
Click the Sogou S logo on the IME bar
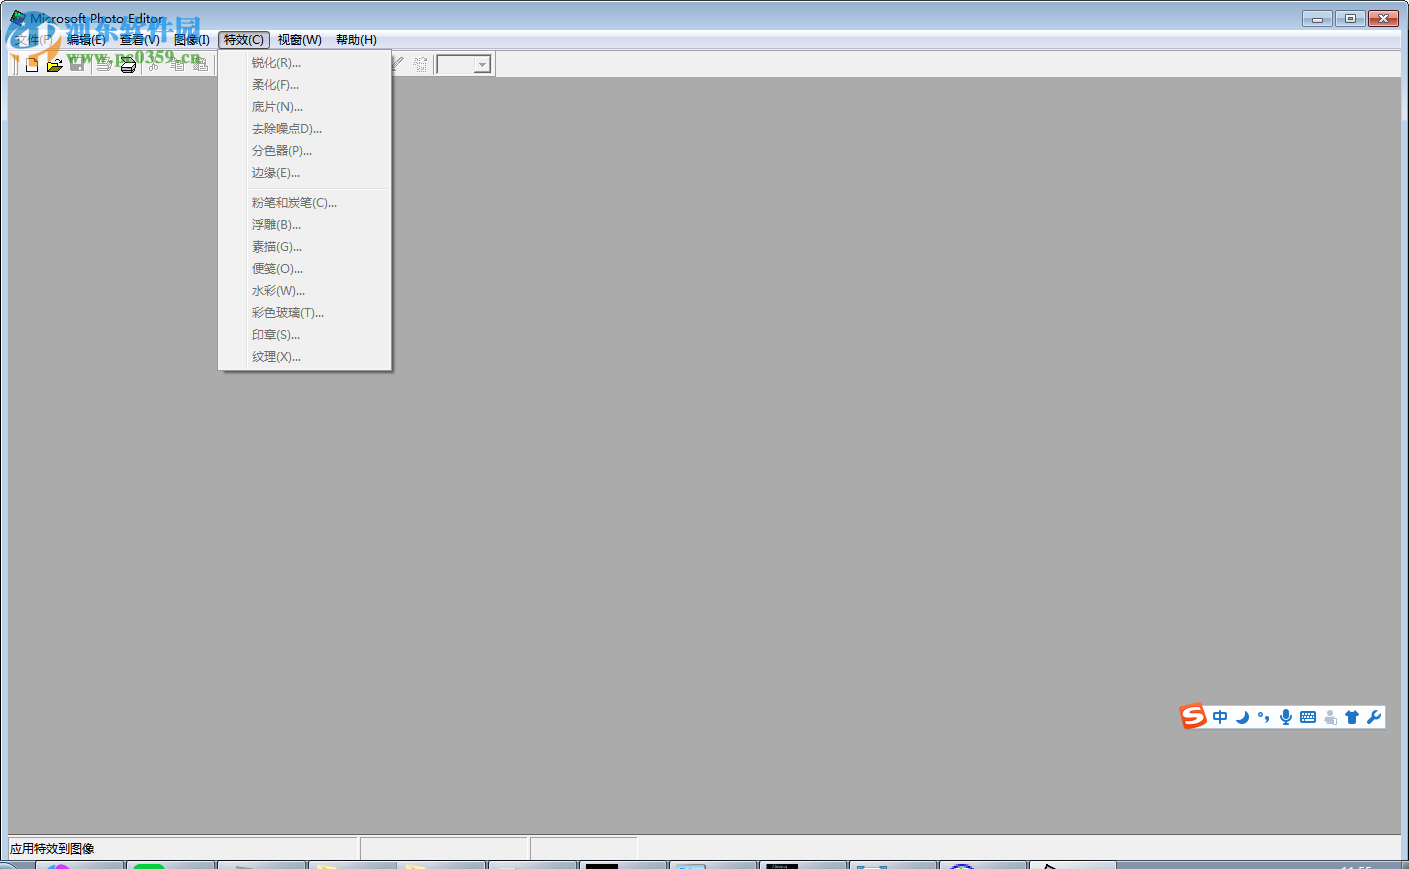[1193, 716]
